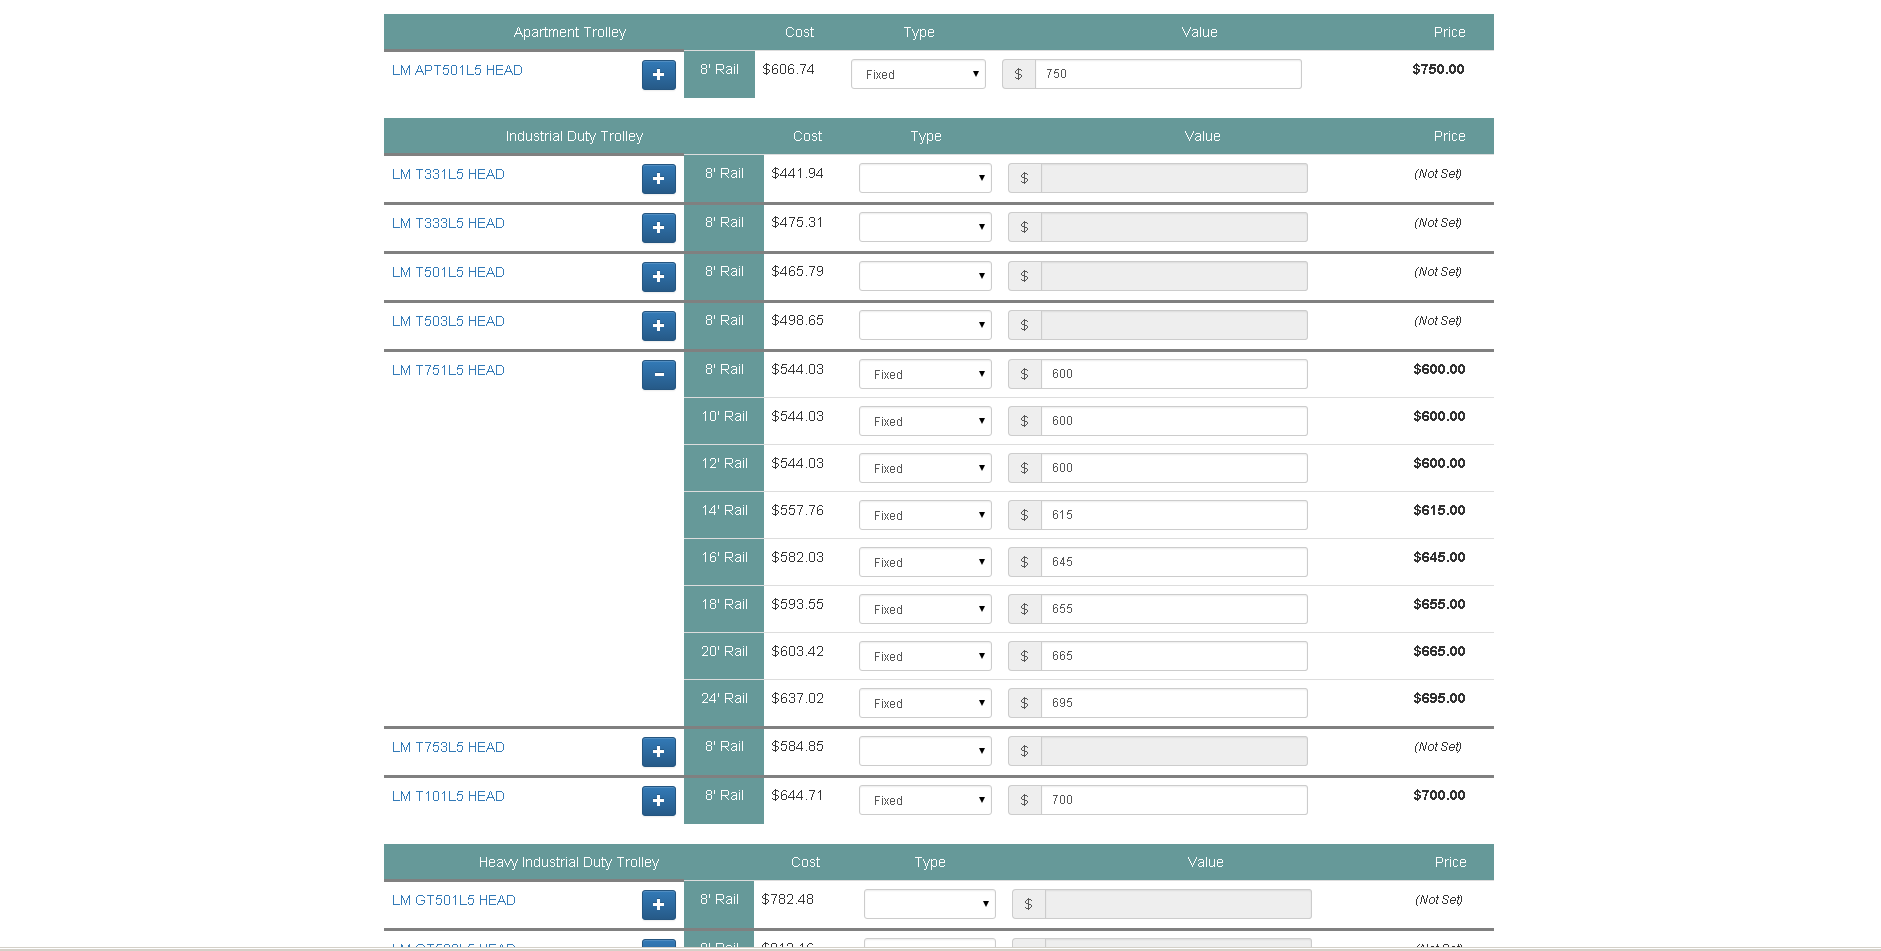Select the $750.00 price text

[1438, 69]
